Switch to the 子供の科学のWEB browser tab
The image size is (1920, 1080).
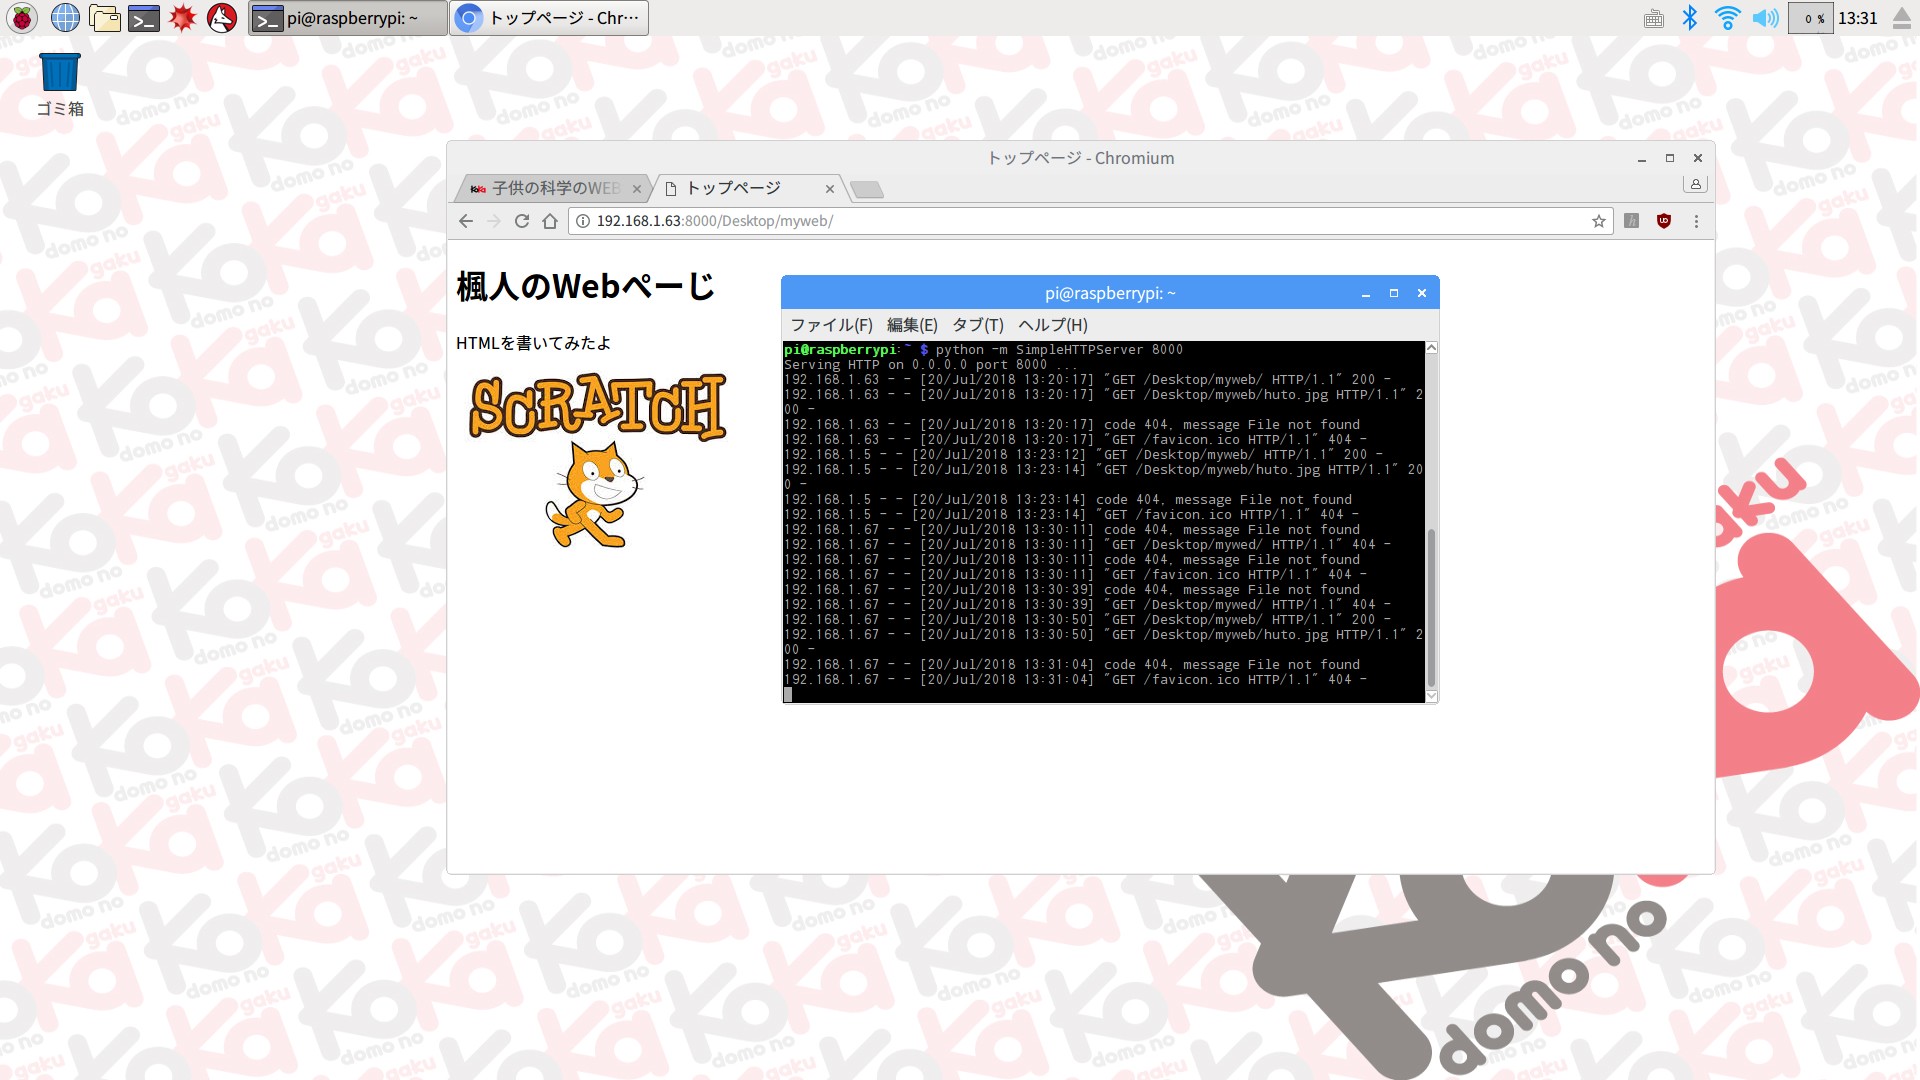coord(555,188)
